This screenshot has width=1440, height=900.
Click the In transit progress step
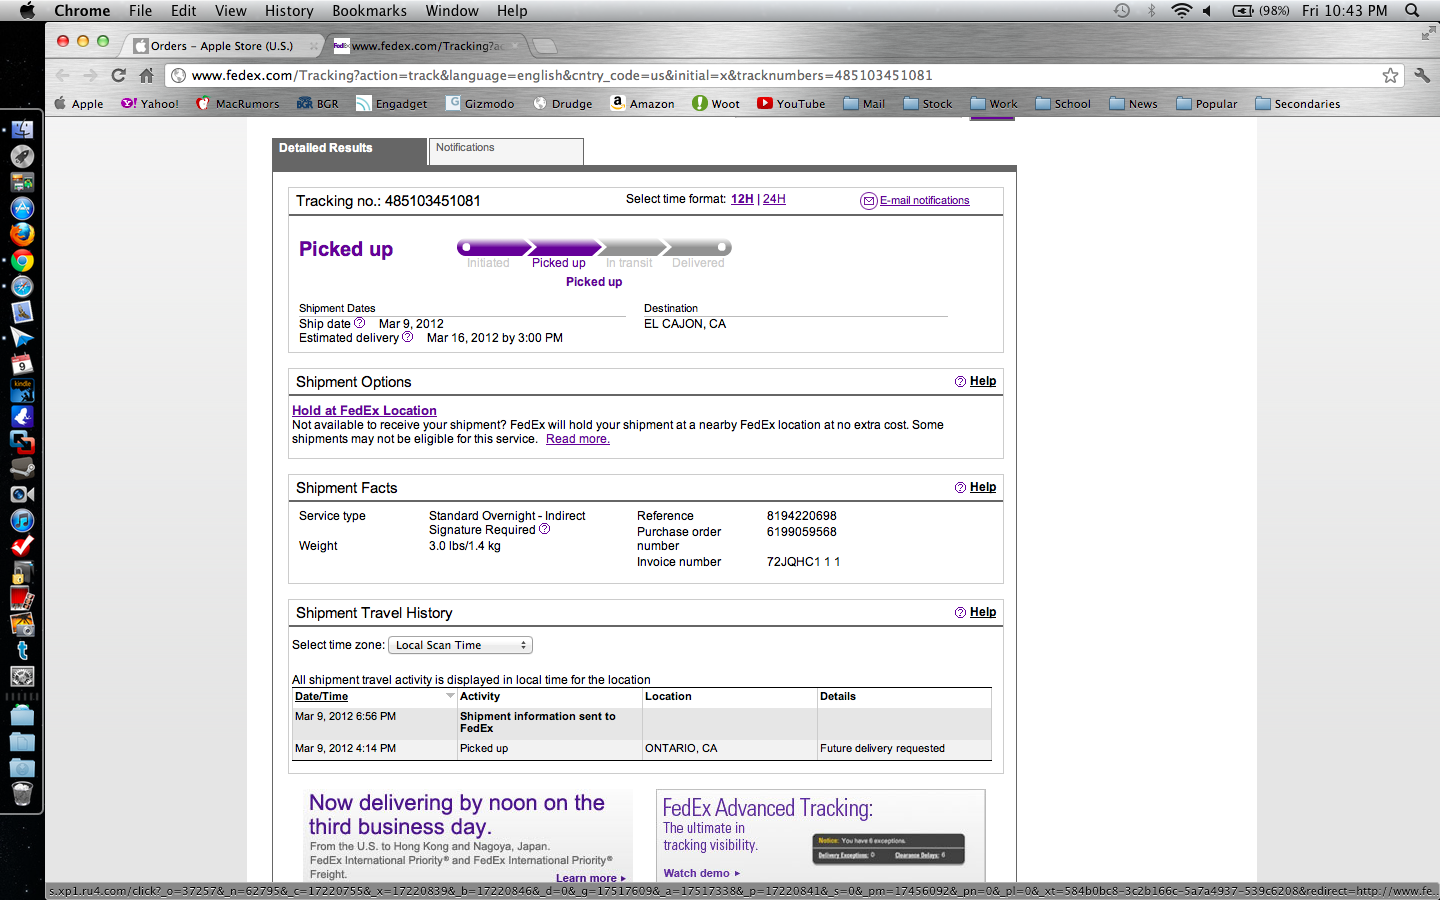coord(629,263)
